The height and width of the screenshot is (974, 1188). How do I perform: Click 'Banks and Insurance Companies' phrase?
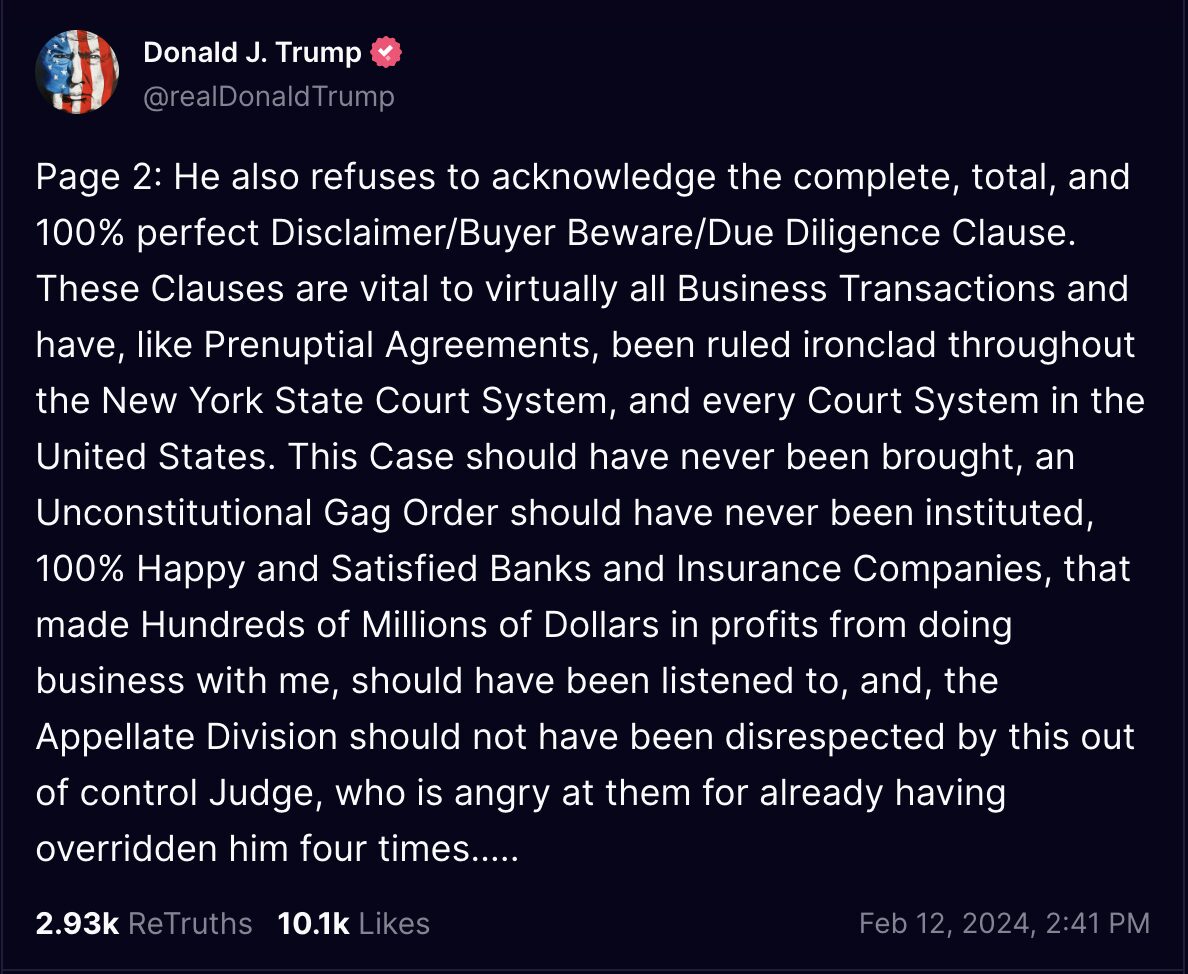click(770, 569)
